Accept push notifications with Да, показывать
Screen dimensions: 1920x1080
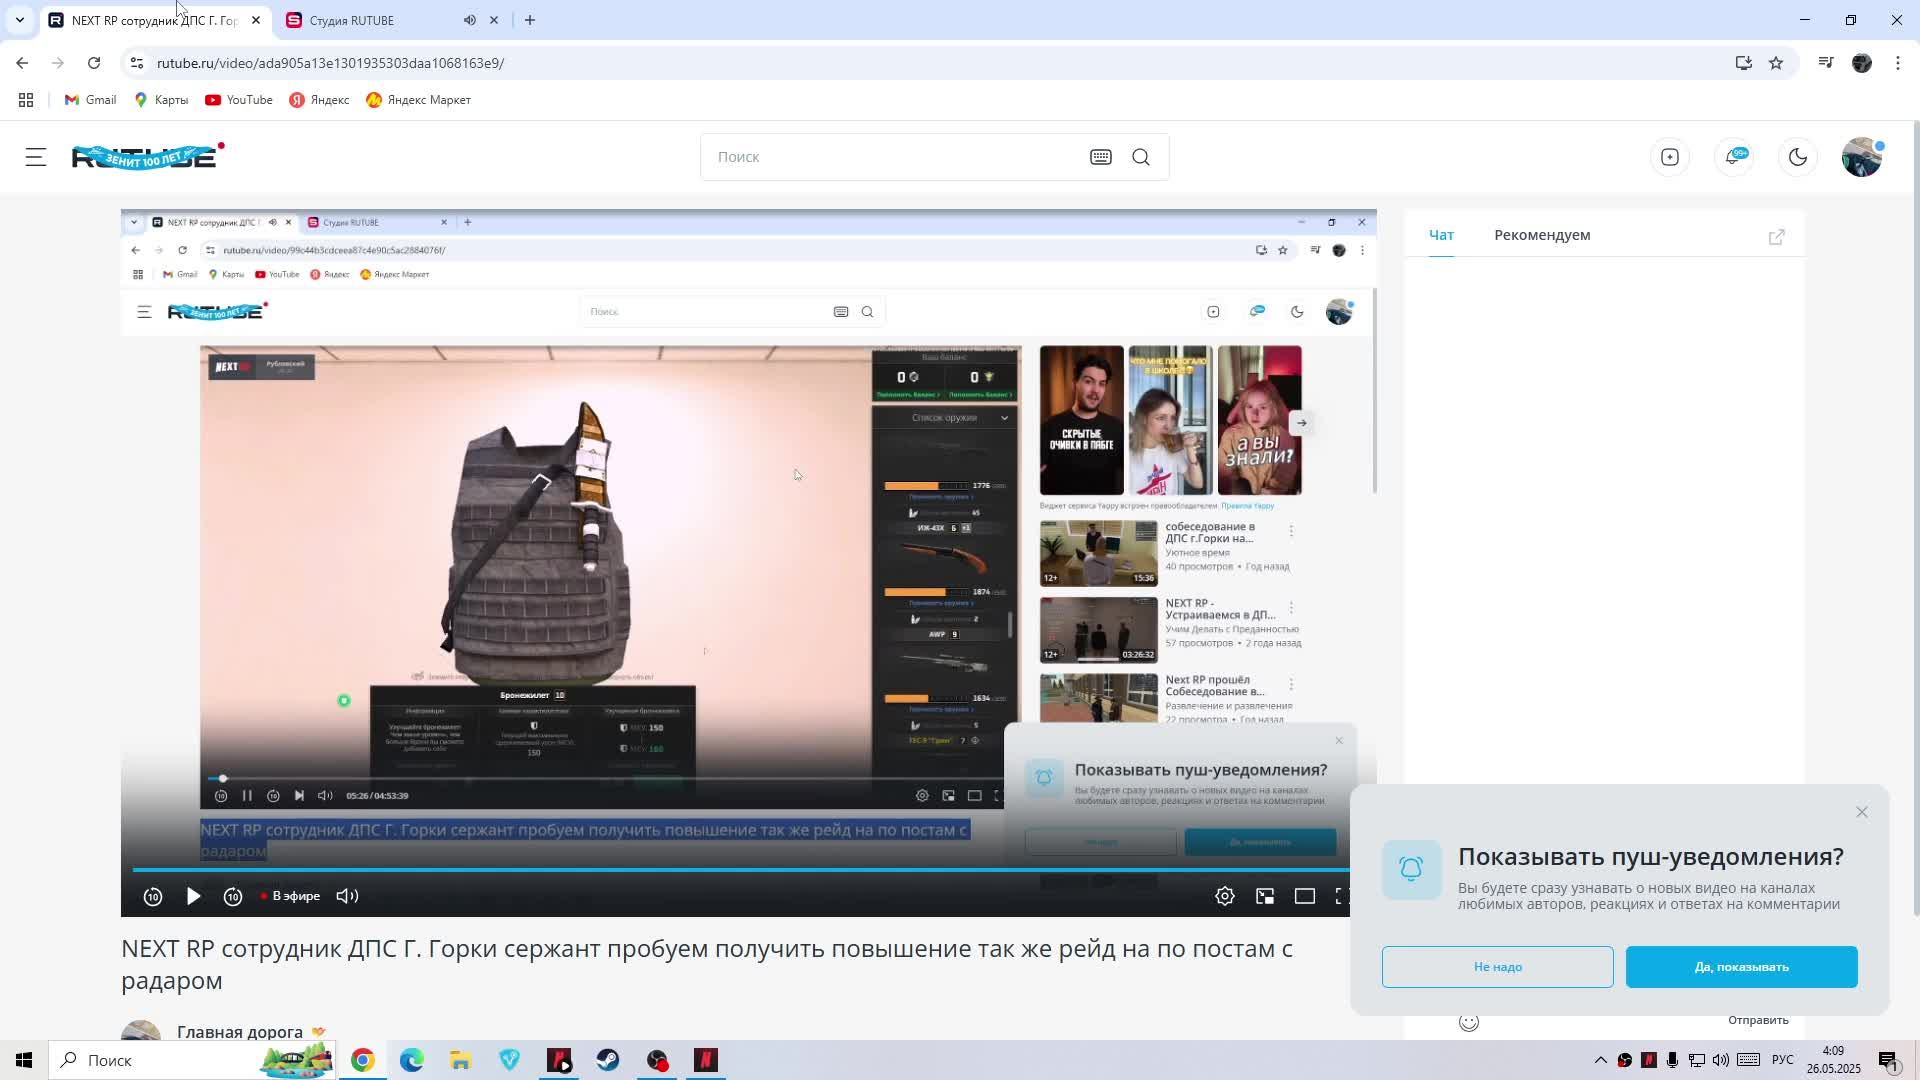[1740, 966]
